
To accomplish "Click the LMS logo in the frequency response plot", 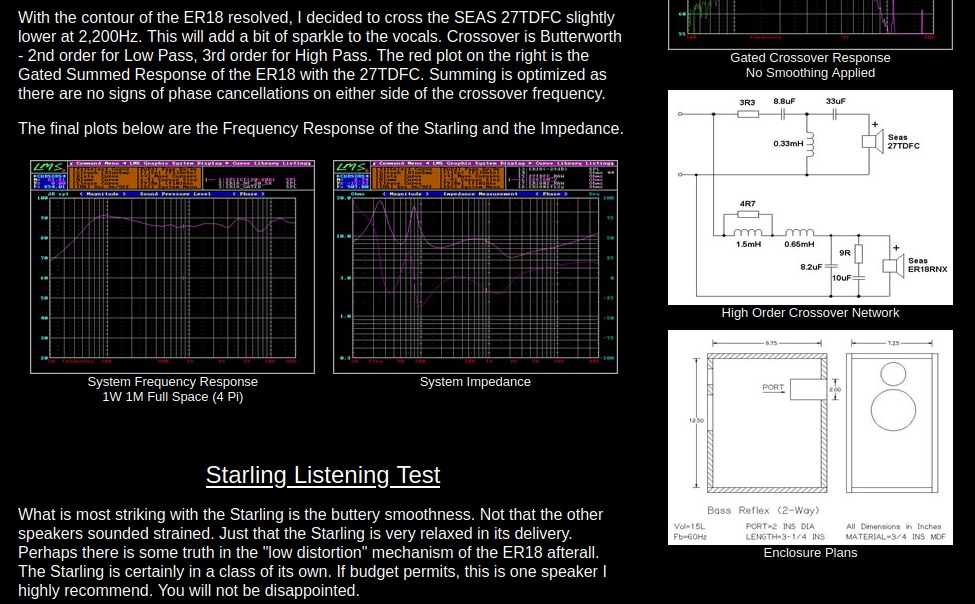I will click(x=49, y=167).
